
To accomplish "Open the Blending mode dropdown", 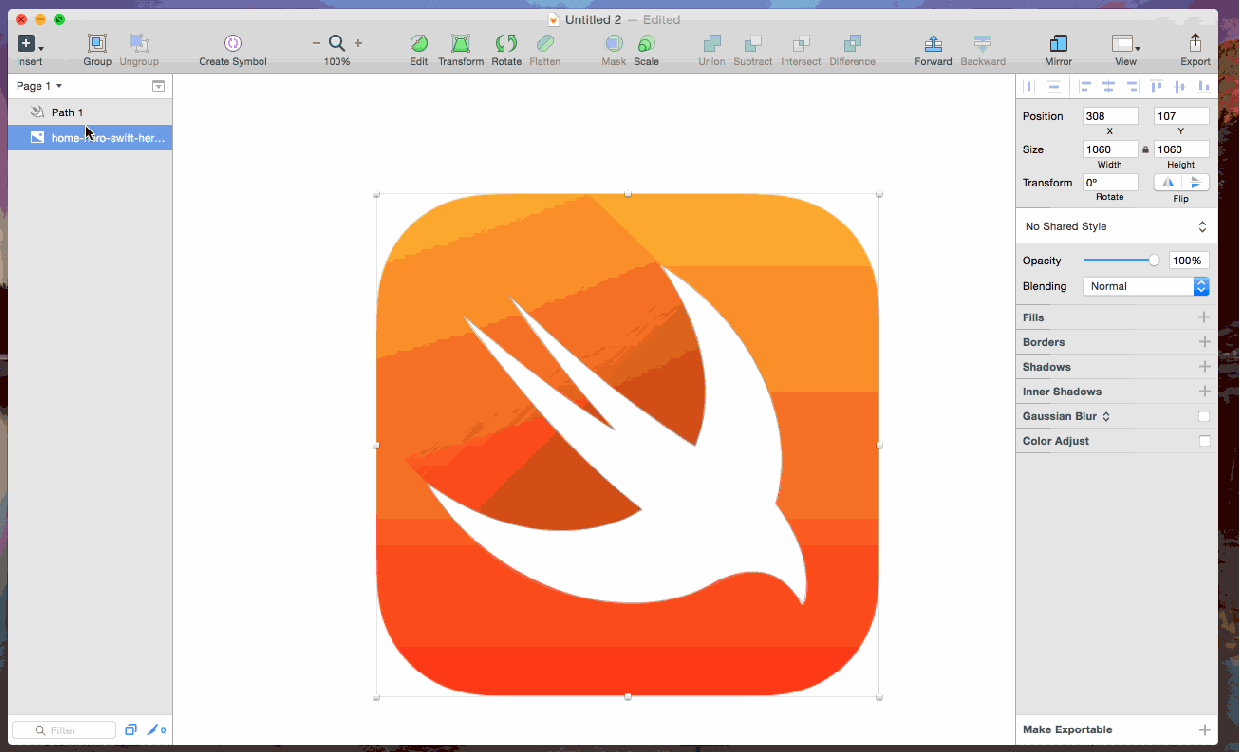I will click(1146, 286).
